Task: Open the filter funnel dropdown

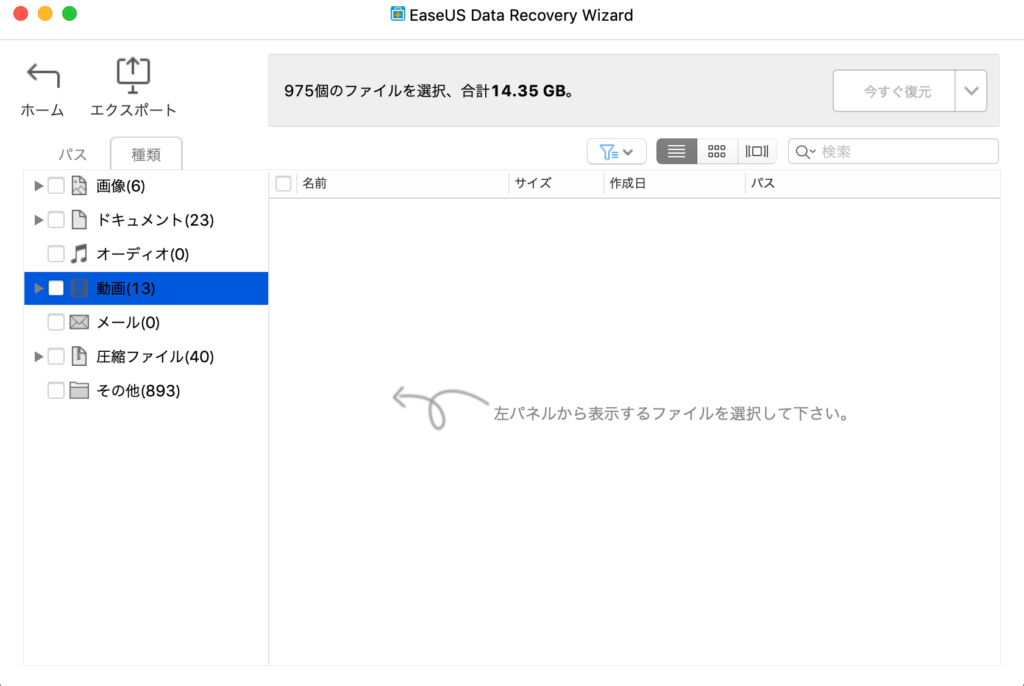Action: (x=616, y=152)
